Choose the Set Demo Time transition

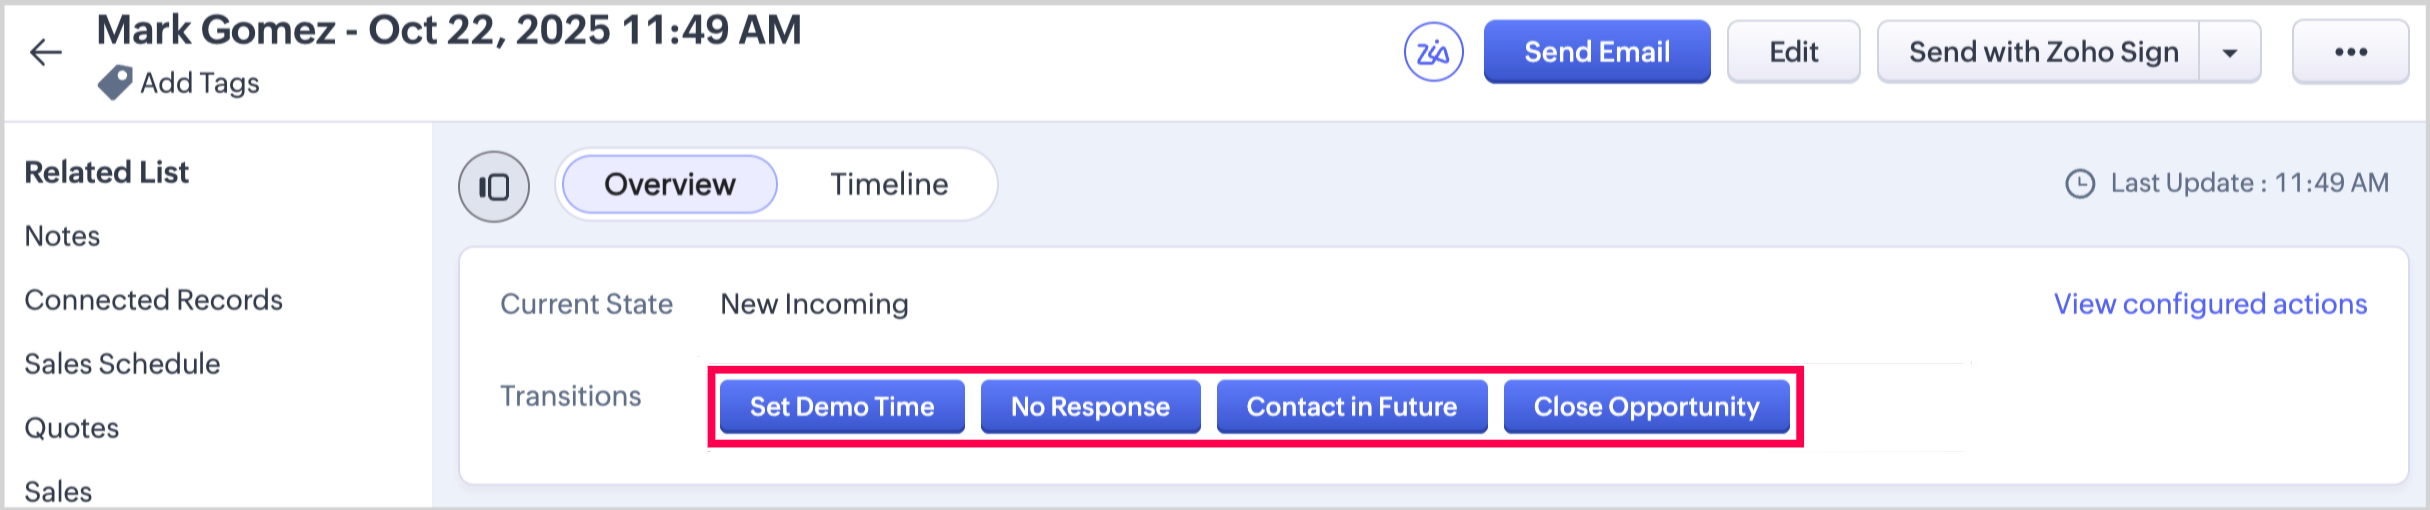point(842,407)
